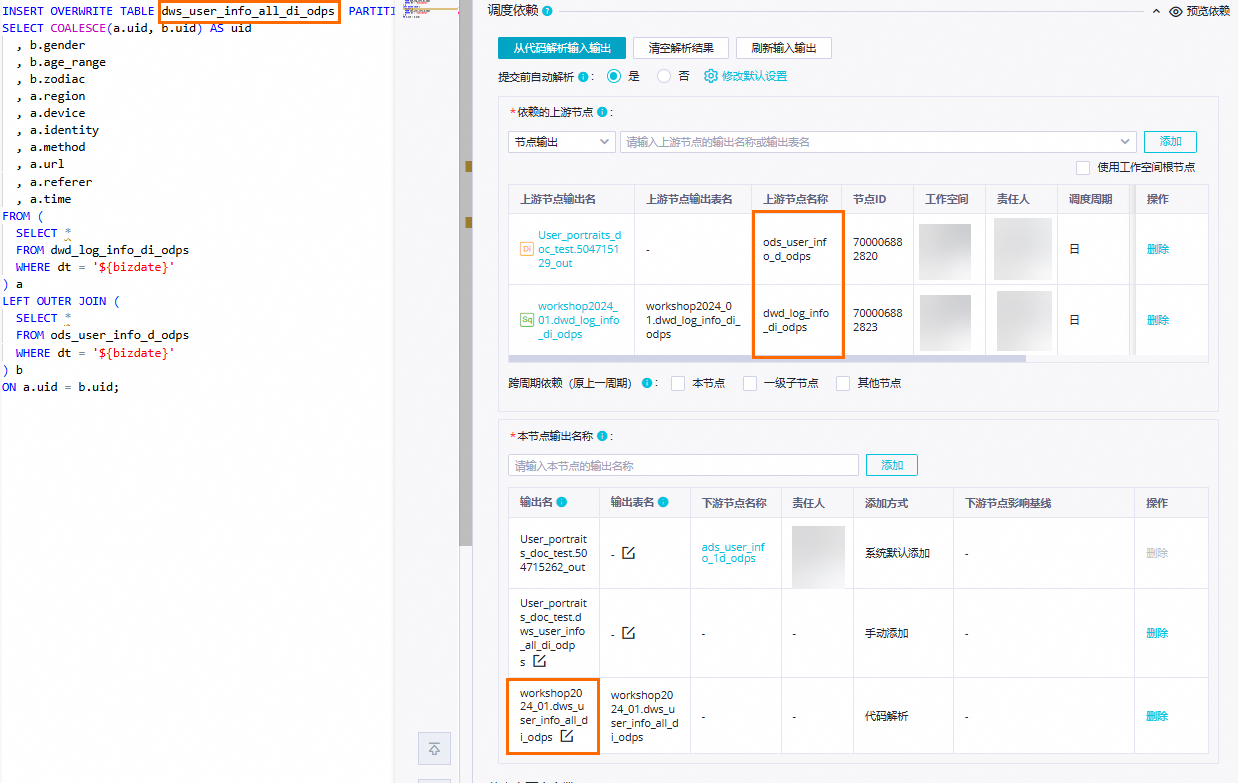Open info icon beside 提交前自动解析
This screenshot has height=783, width=1238.
point(582,77)
